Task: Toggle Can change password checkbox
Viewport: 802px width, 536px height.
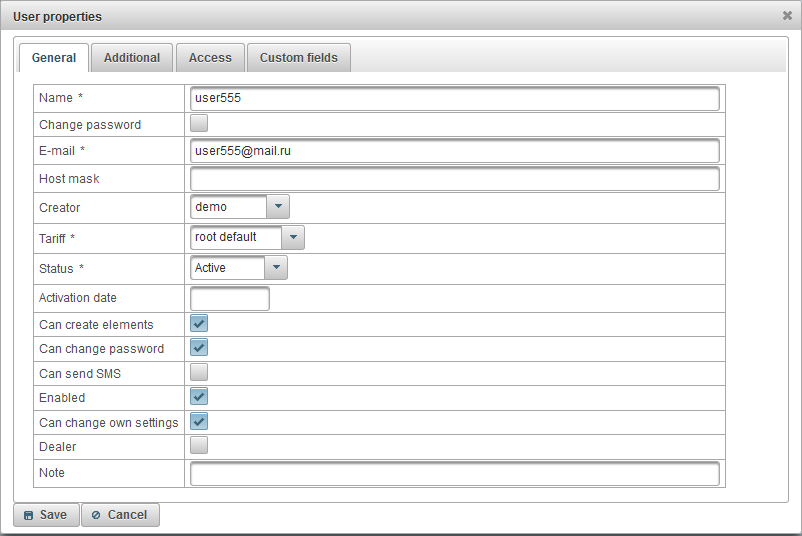Action: [199, 348]
